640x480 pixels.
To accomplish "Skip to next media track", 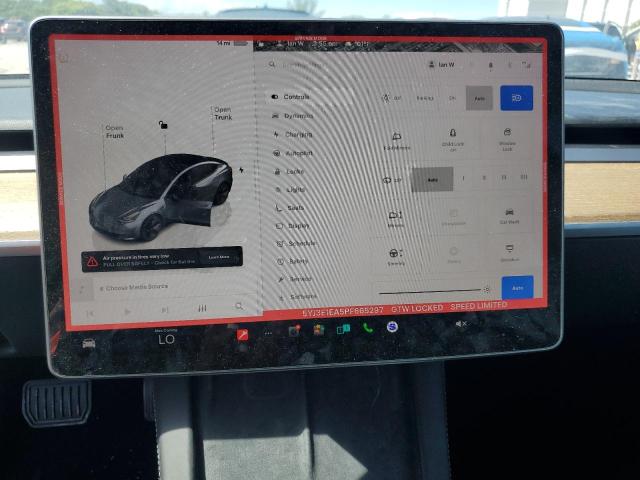I will (x=165, y=310).
